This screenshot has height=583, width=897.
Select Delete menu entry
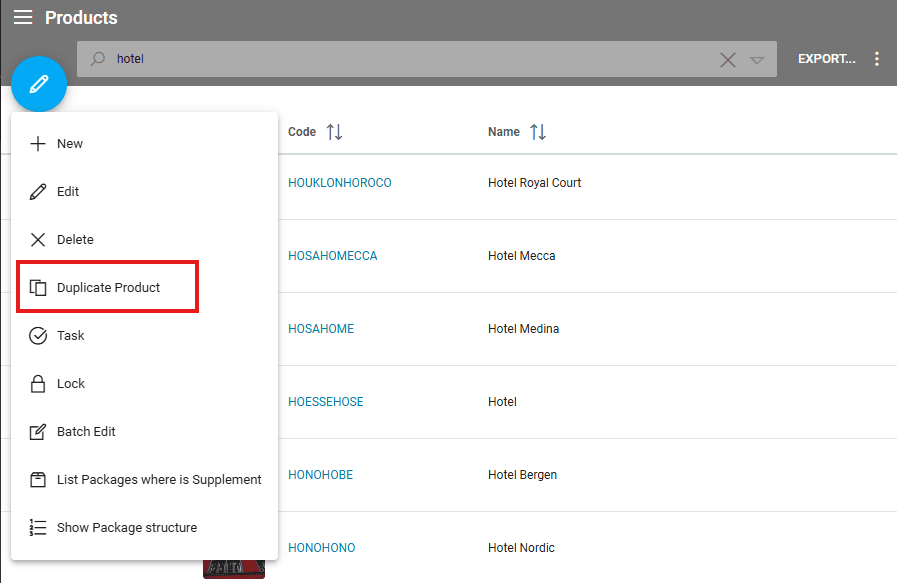pyautogui.click(x=75, y=240)
